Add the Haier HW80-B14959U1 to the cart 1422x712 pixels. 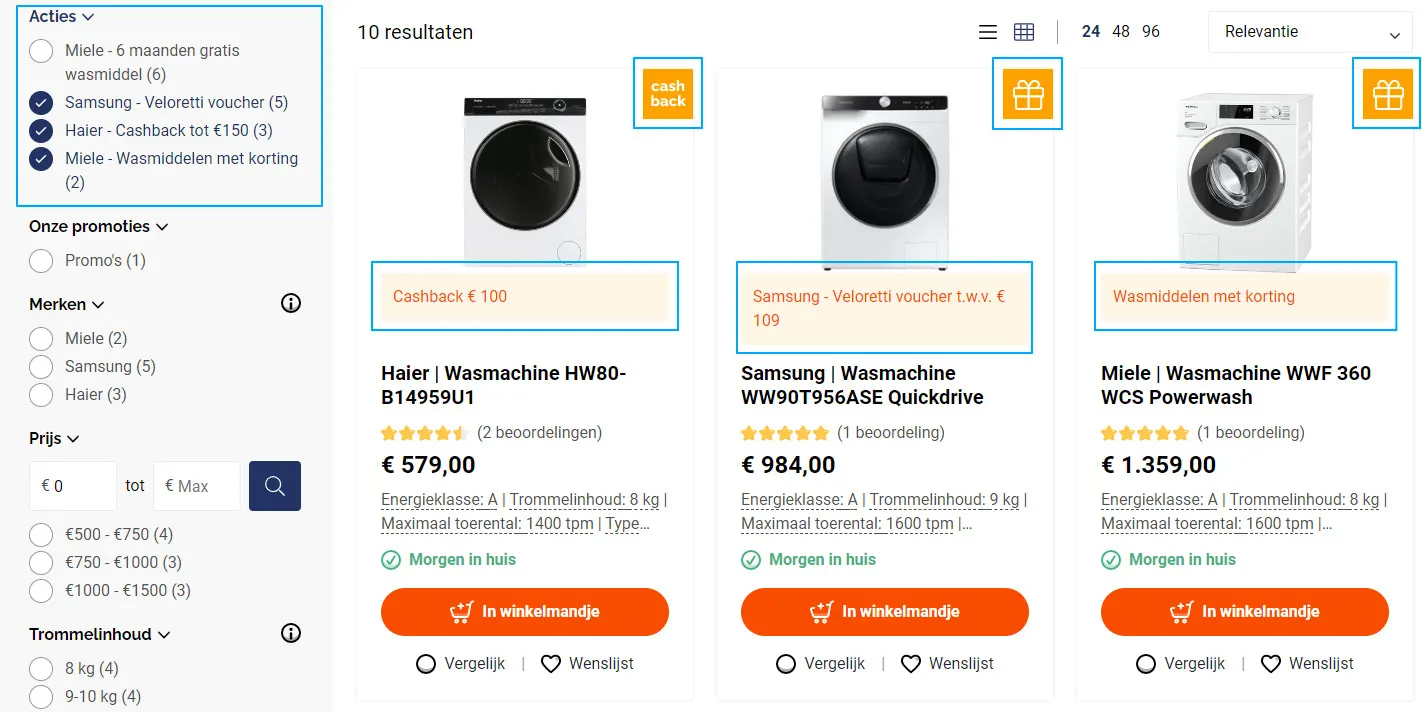pyautogui.click(x=524, y=611)
